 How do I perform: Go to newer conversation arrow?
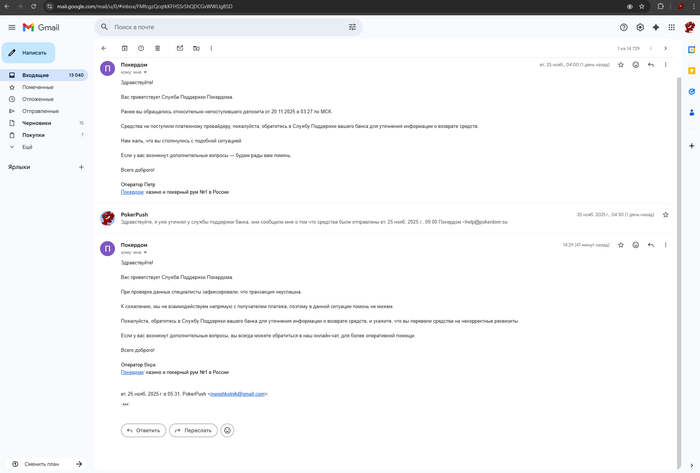point(651,48)
